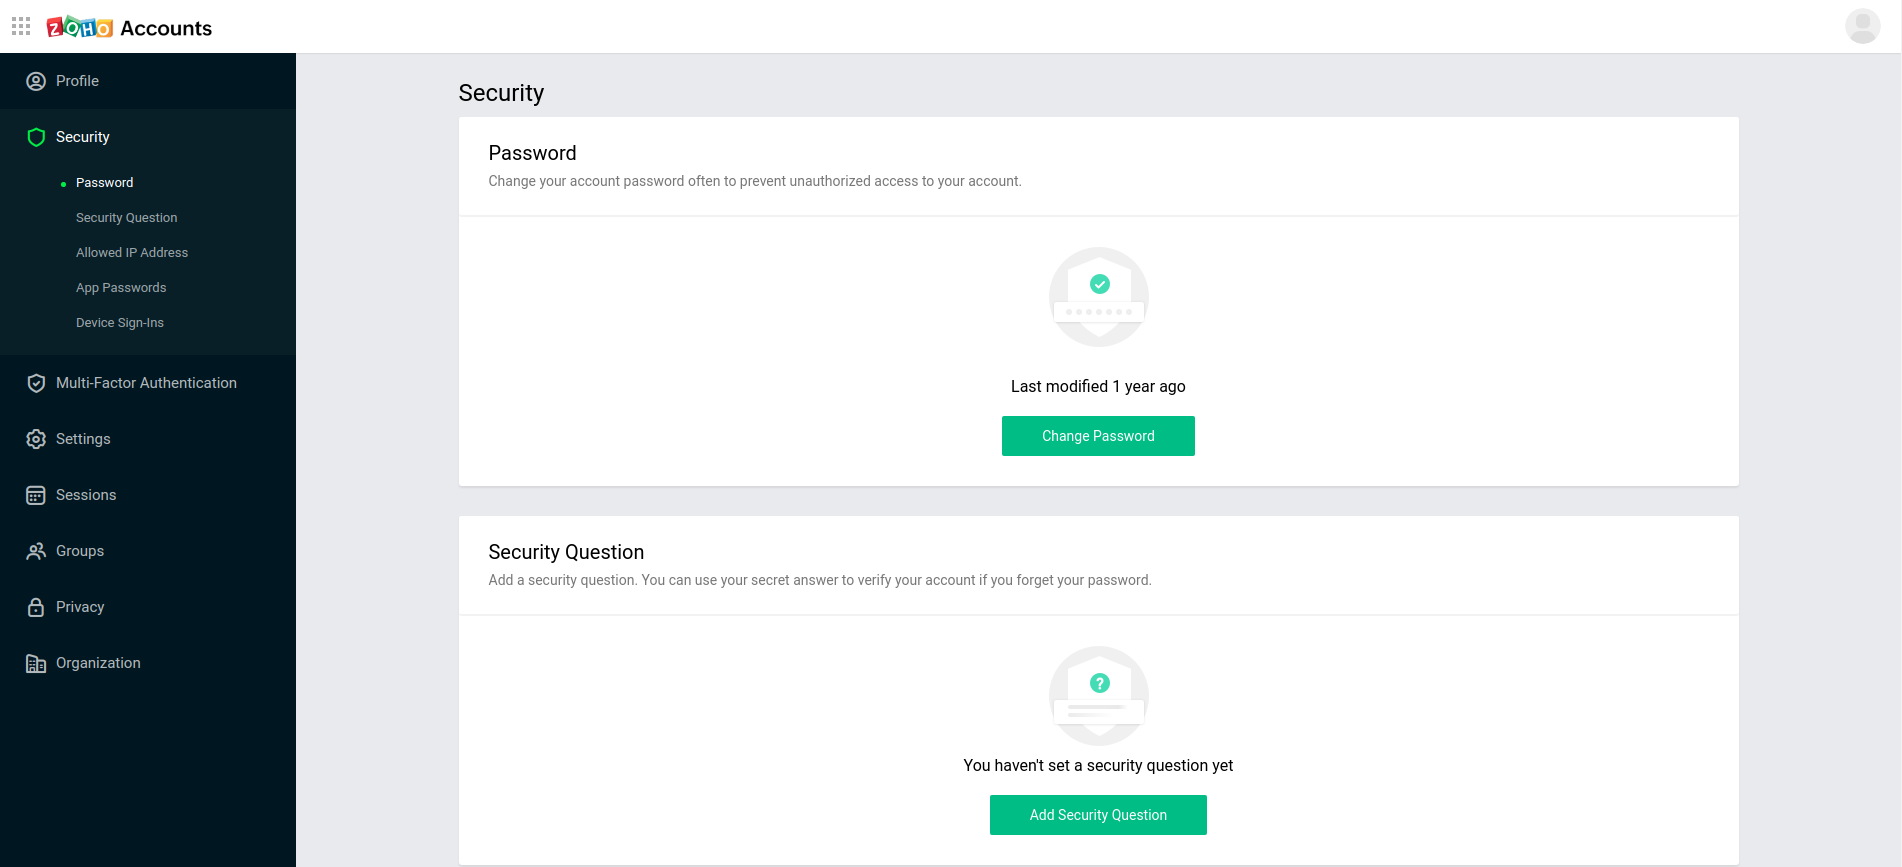Click the Privacy lock icon
The image size is (1902, 867).
click(36, 607)
